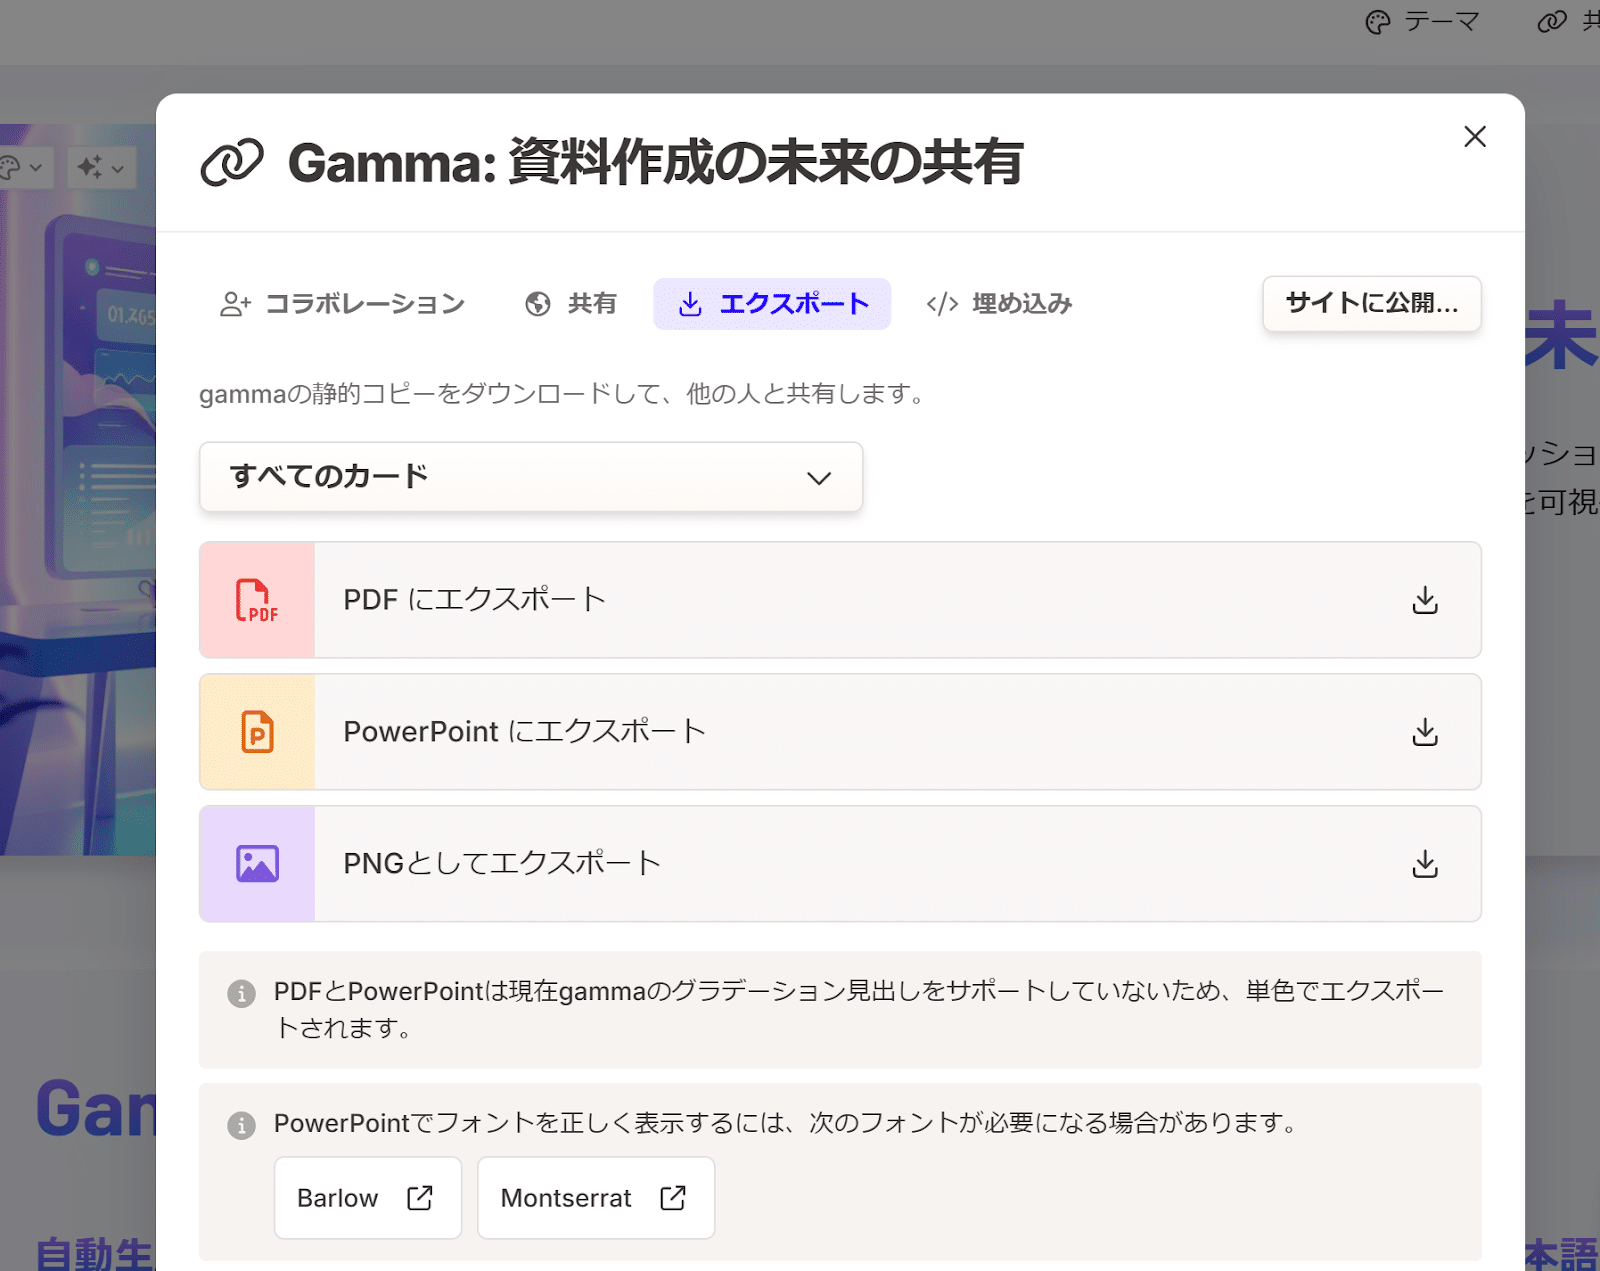The height and width of the screenshot is (1271, 1600).
Task: Switch to the 共有 tab
Action: coord(571,304)
